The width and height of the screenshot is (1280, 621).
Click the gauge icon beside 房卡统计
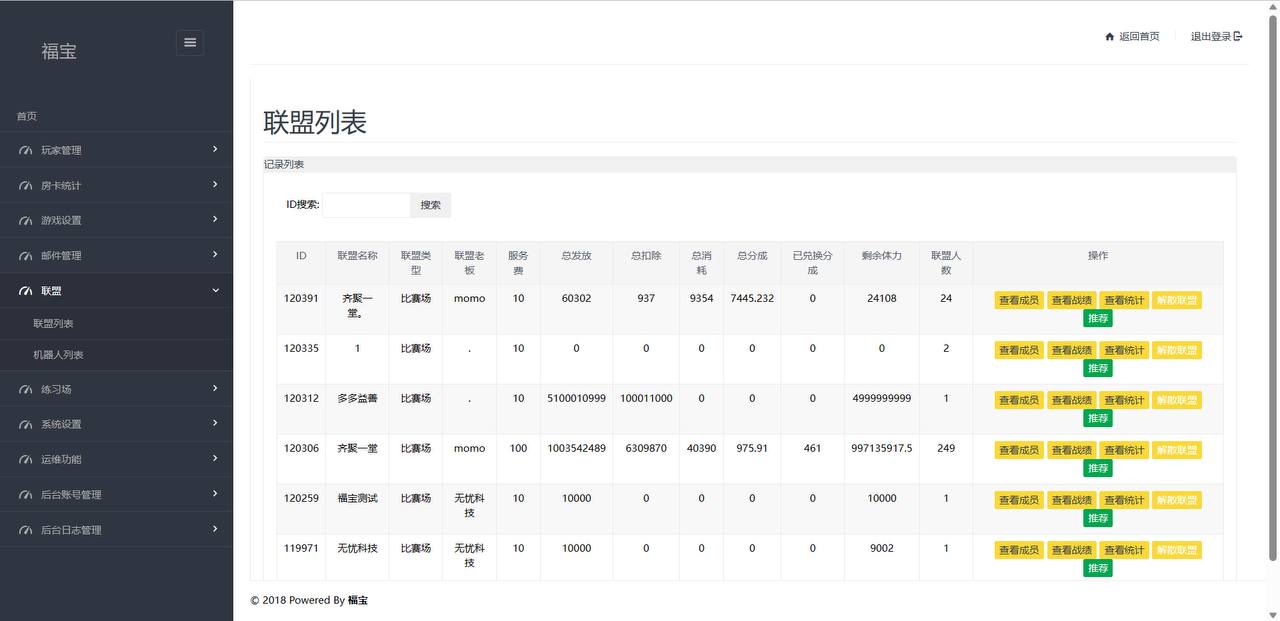click(26, 186)
